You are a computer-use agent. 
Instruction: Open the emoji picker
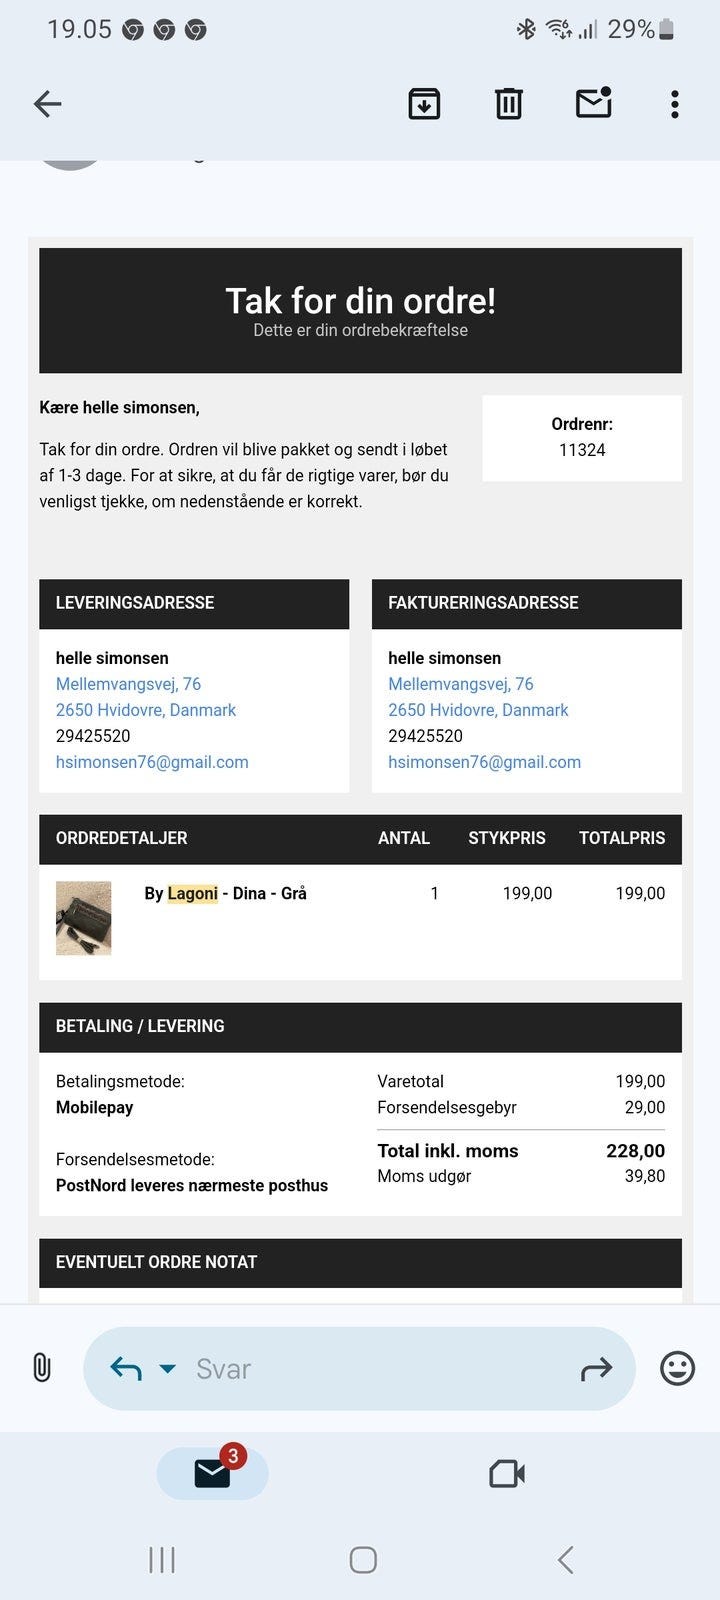pyautogui.click(x=677, y=1368)
